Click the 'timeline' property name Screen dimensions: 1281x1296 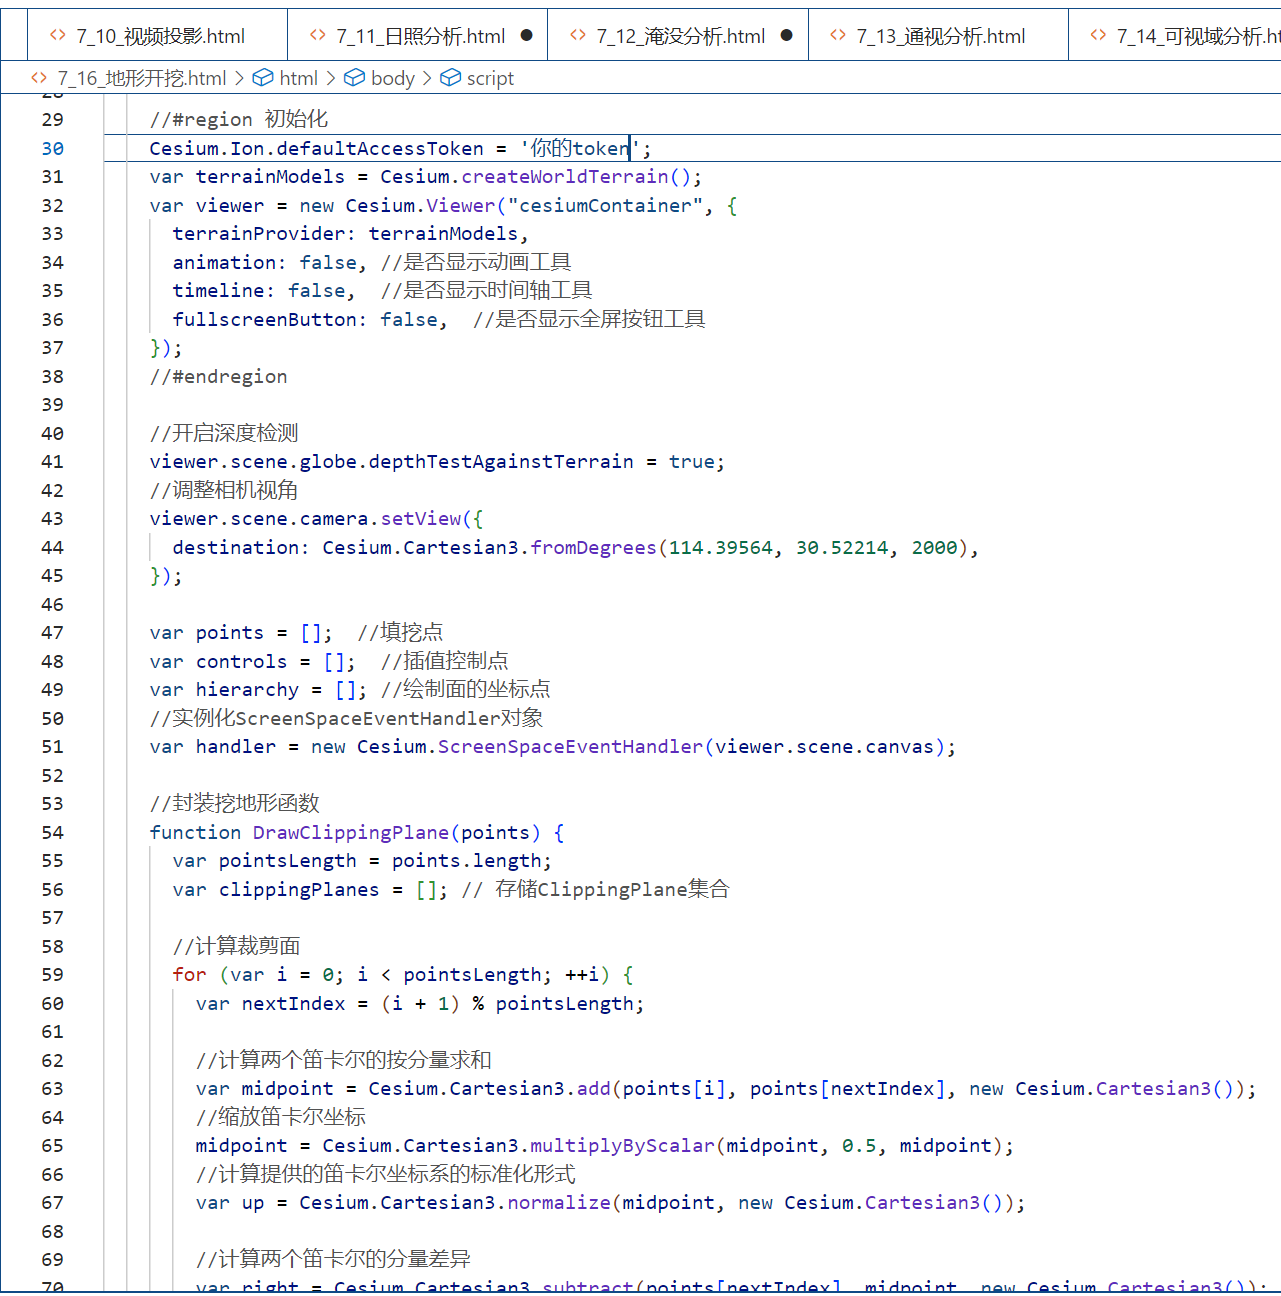coord(218,290)
